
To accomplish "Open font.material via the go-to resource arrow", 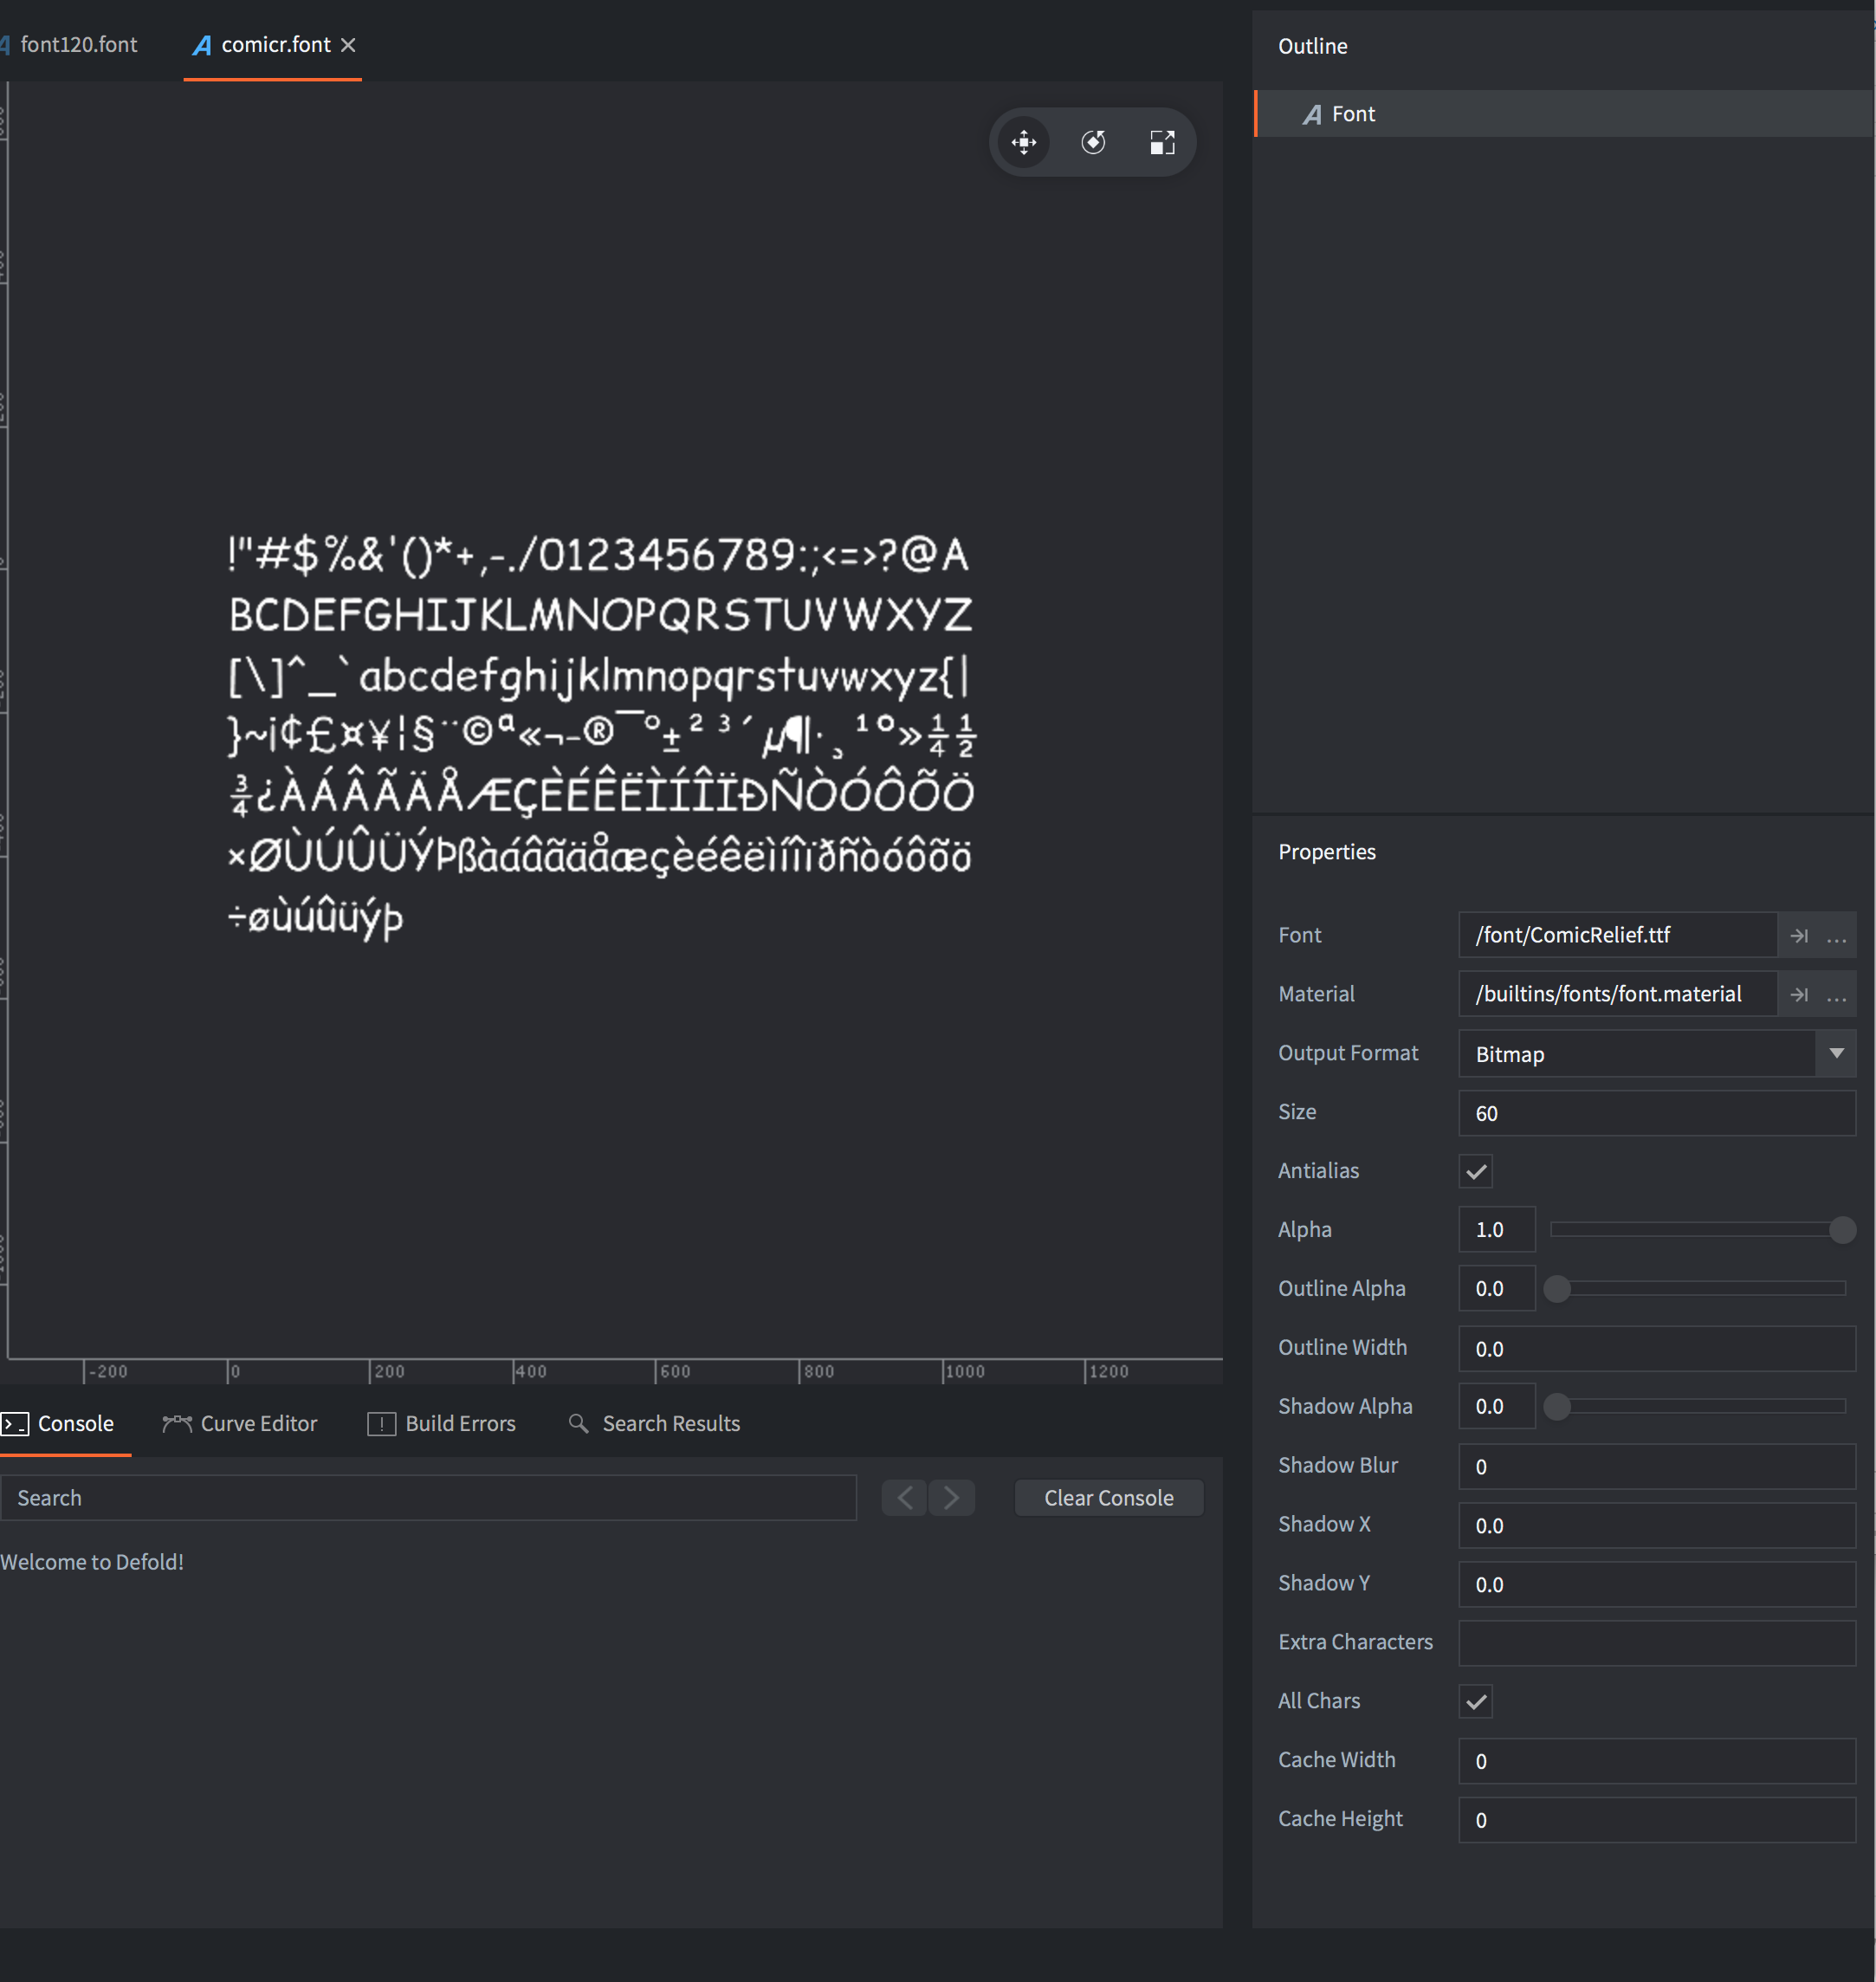I will [x=1799, y=994].
